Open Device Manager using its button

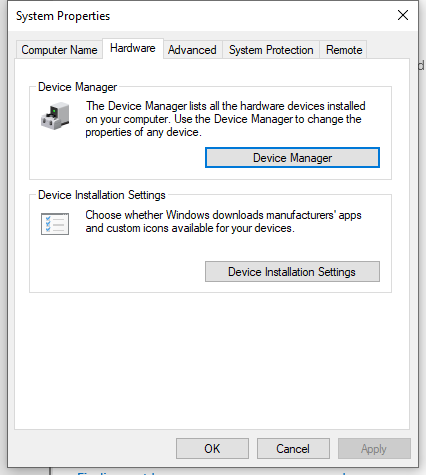click(x=292, y=158)
